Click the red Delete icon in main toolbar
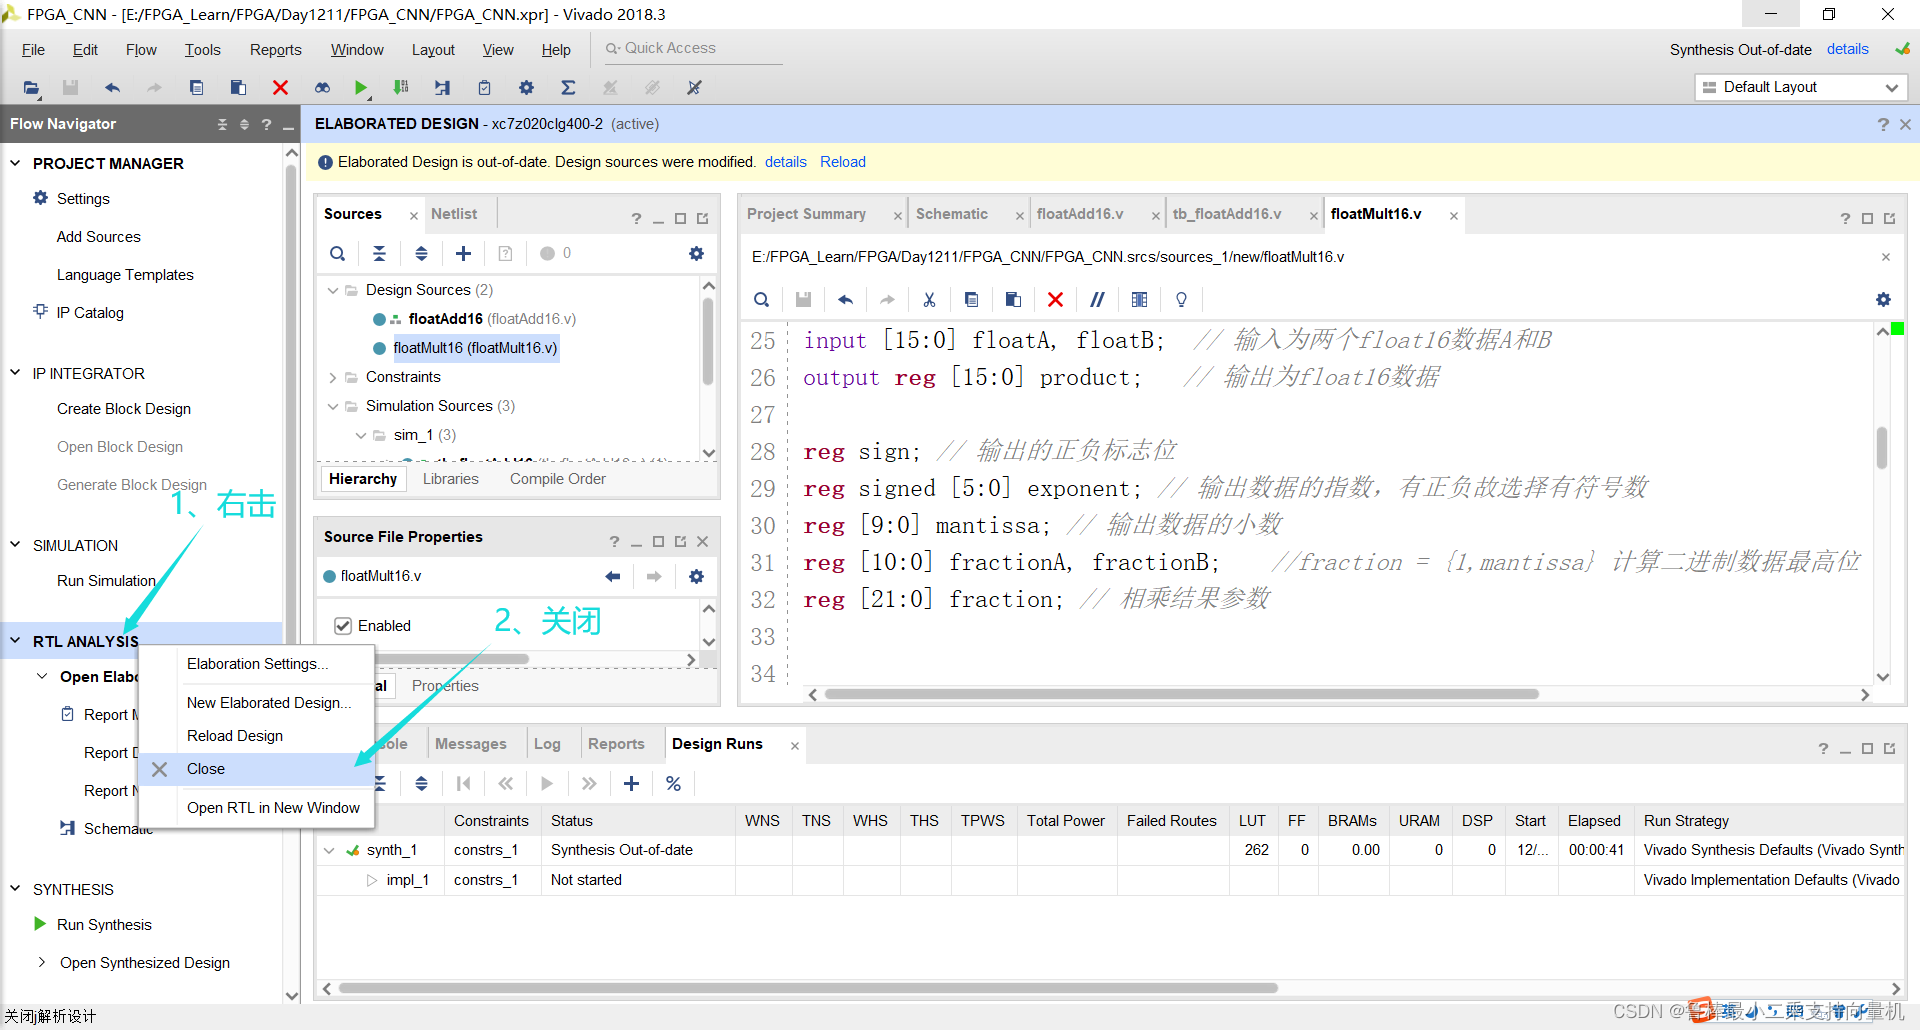 coord(280,88)
